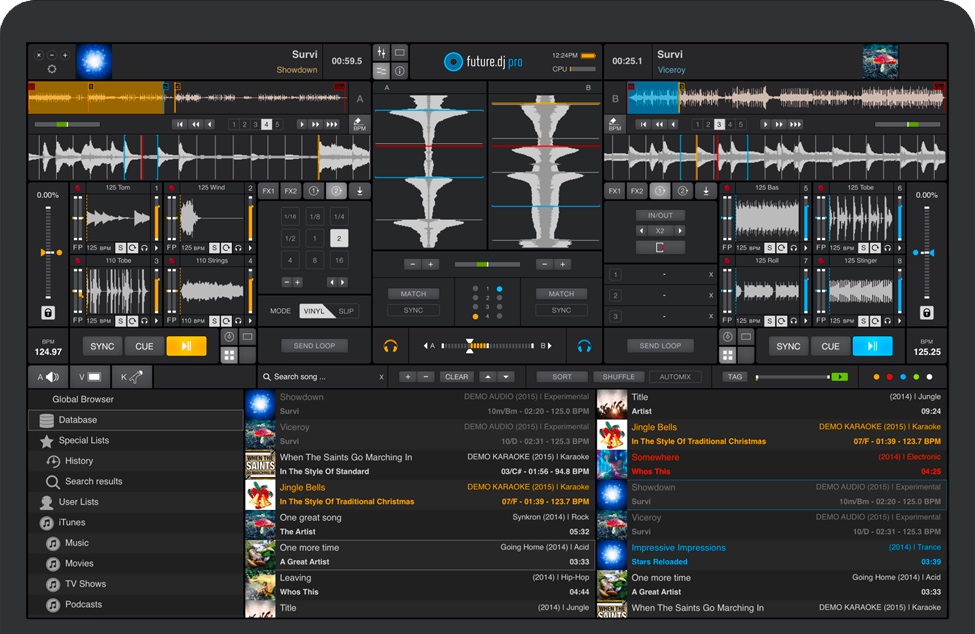Toggle FX1 on deck A
The width and height of the screenshot is (975, 634).
268,191
